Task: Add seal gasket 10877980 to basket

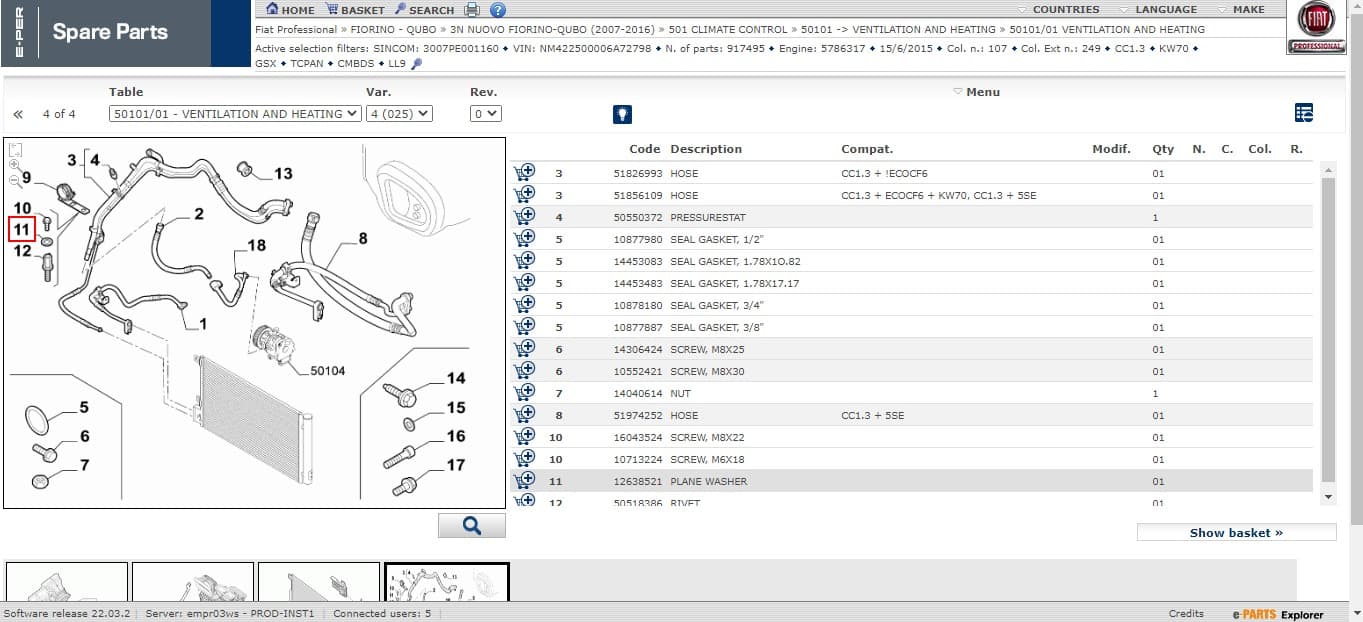Action: [x=524, y=238]
